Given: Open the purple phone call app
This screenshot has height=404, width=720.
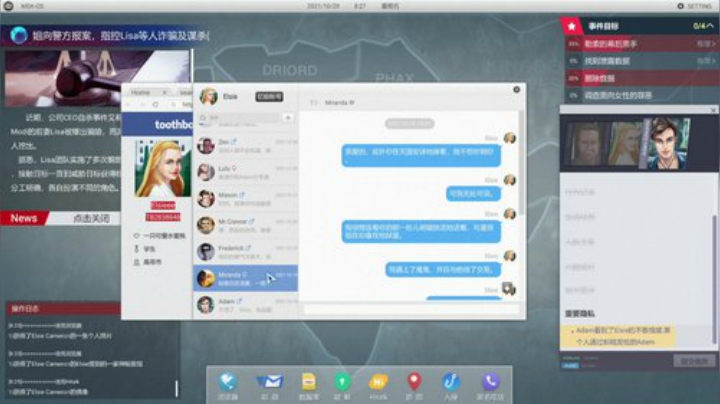Looking at the screenshot, I should (x=490, y=382).
